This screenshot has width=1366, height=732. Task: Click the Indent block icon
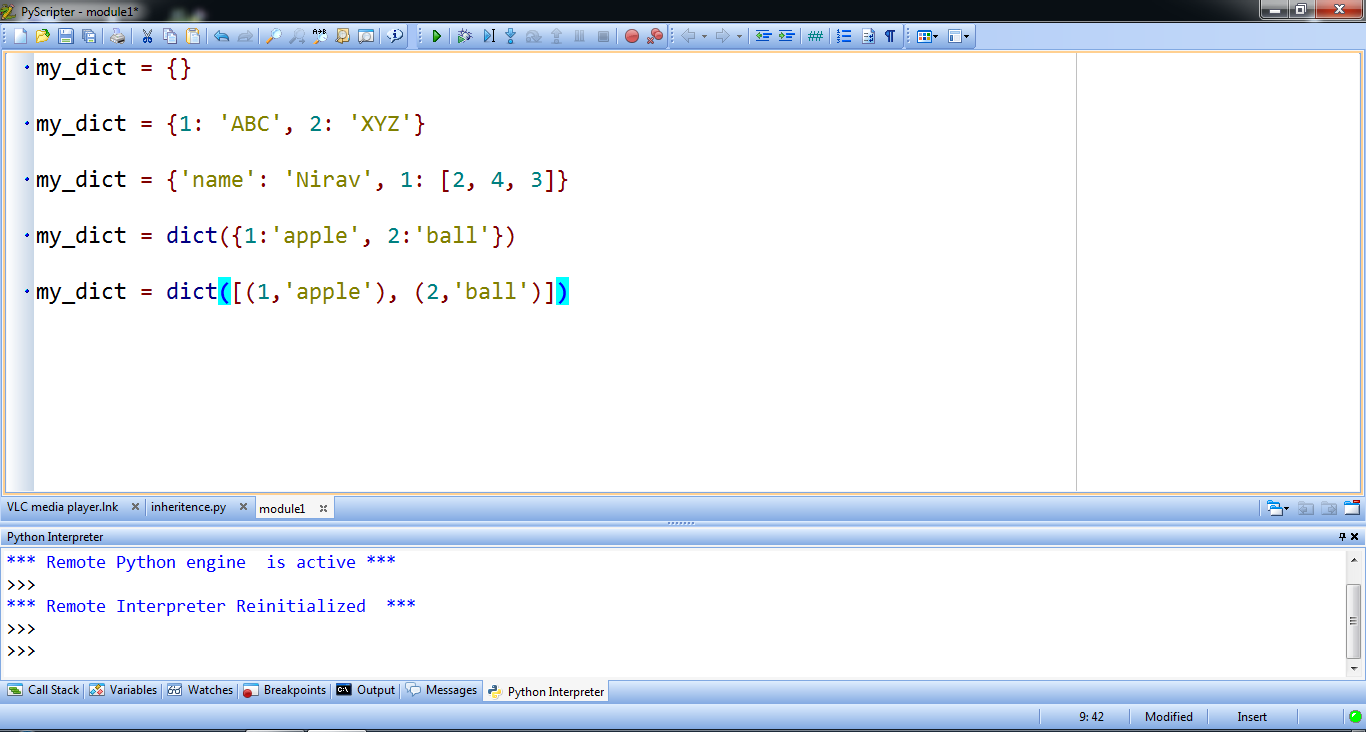(x=788, y=36)
